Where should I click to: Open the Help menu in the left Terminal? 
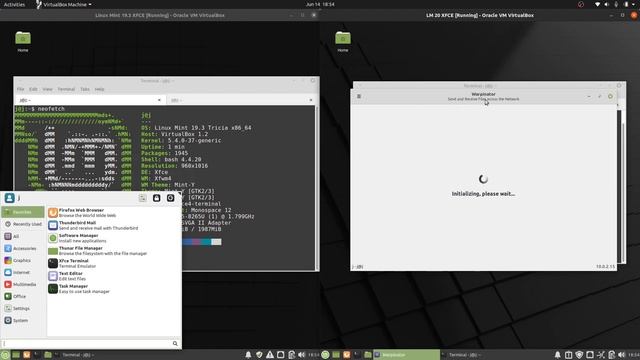point(100,89)
